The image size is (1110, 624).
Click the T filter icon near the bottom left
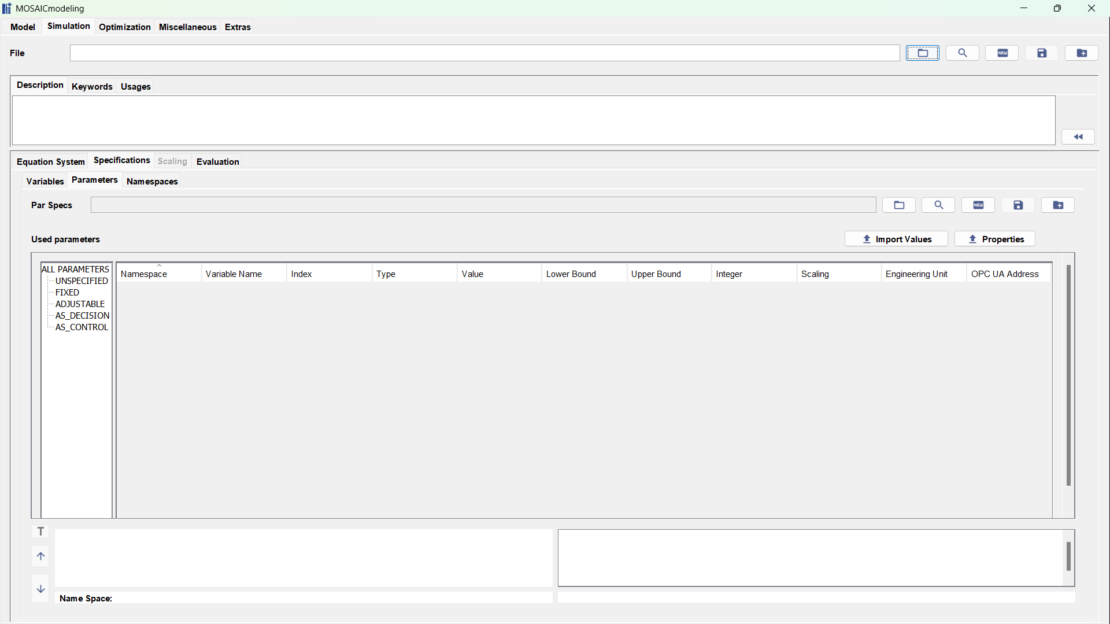tap(40, 531)
